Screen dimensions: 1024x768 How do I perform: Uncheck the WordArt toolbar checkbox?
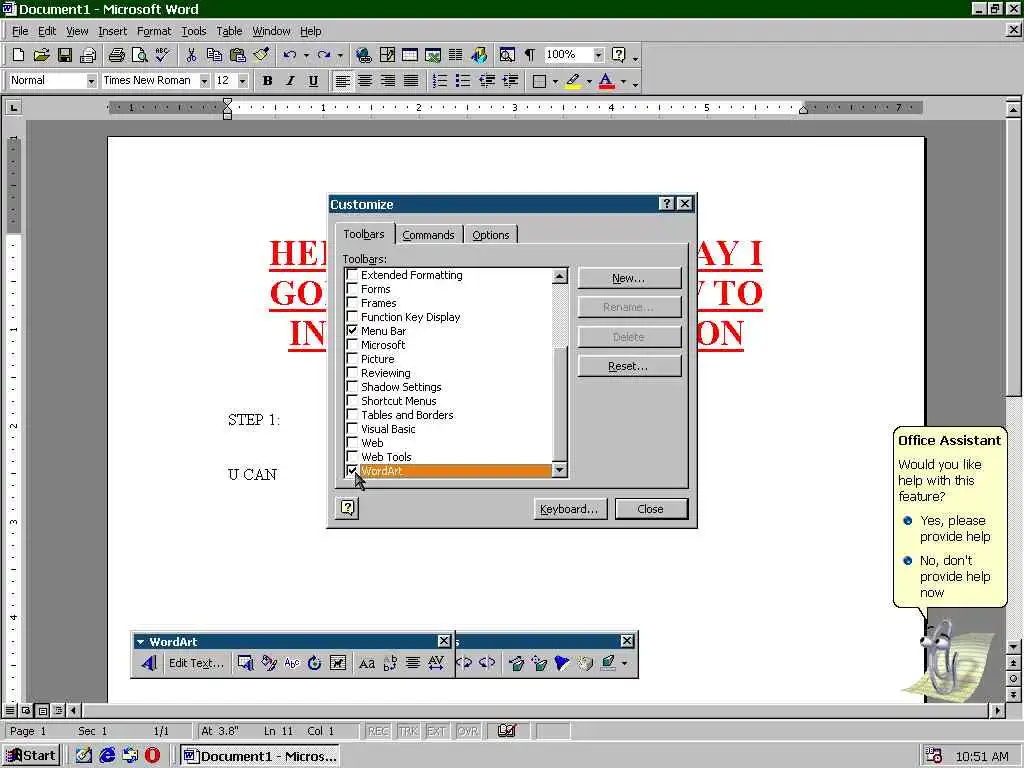[352, 471]
